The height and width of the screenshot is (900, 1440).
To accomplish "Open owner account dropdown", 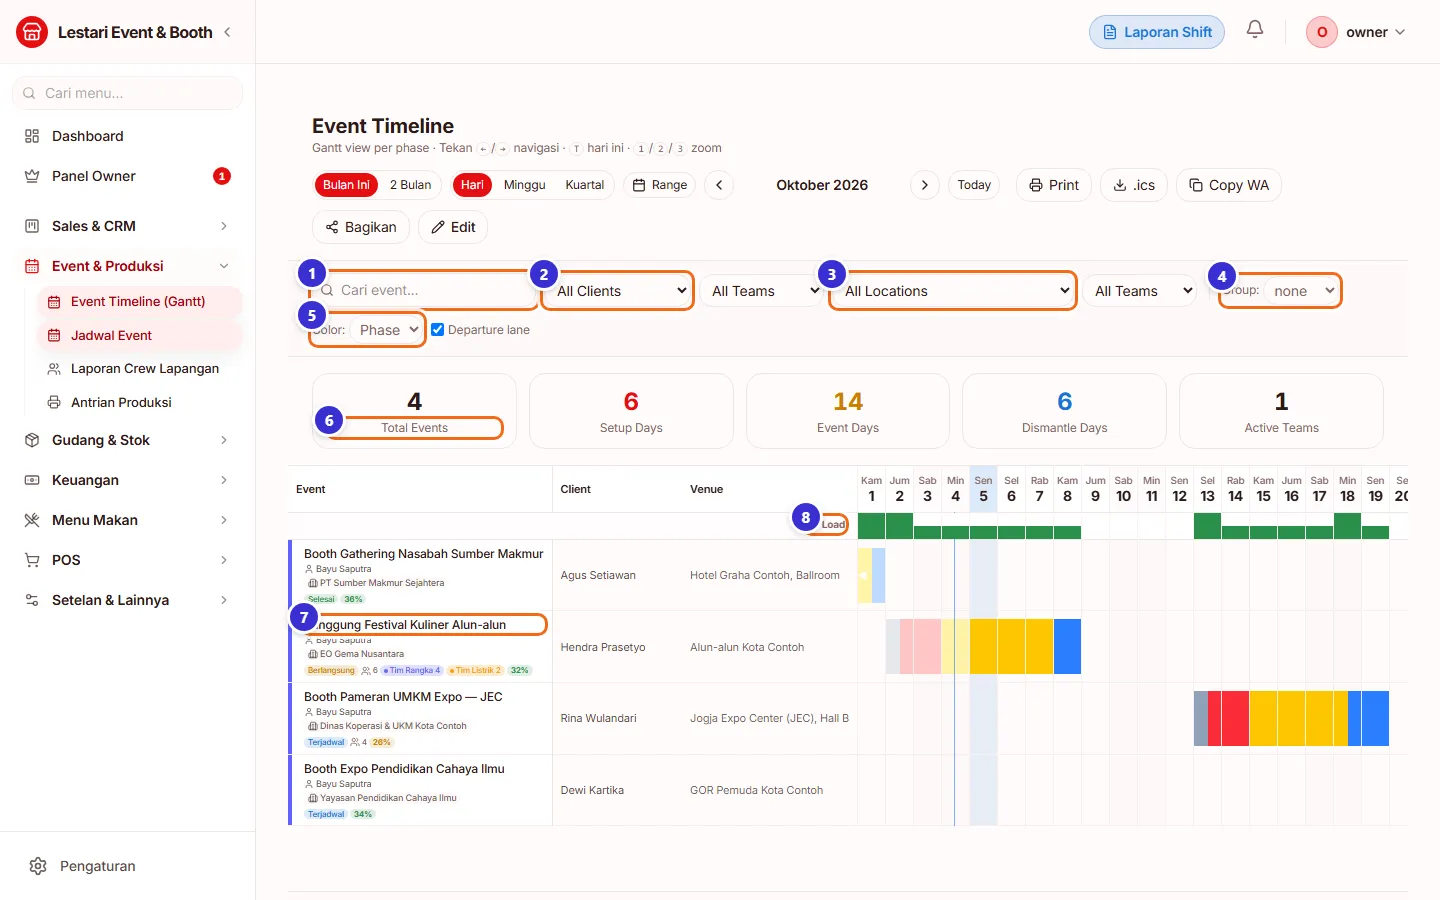I will (x=1356, y=32).
